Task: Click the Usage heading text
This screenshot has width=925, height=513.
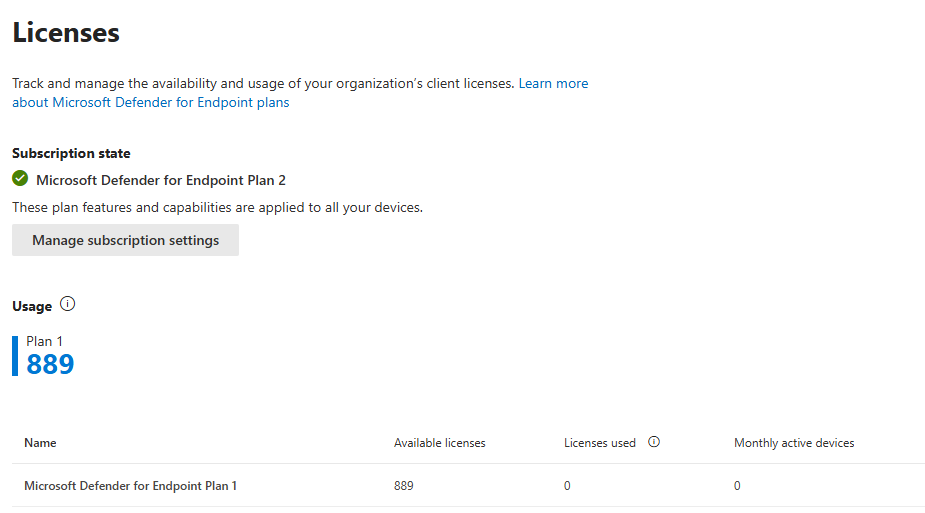Action: pyautogui.click(x=32, y=307)
